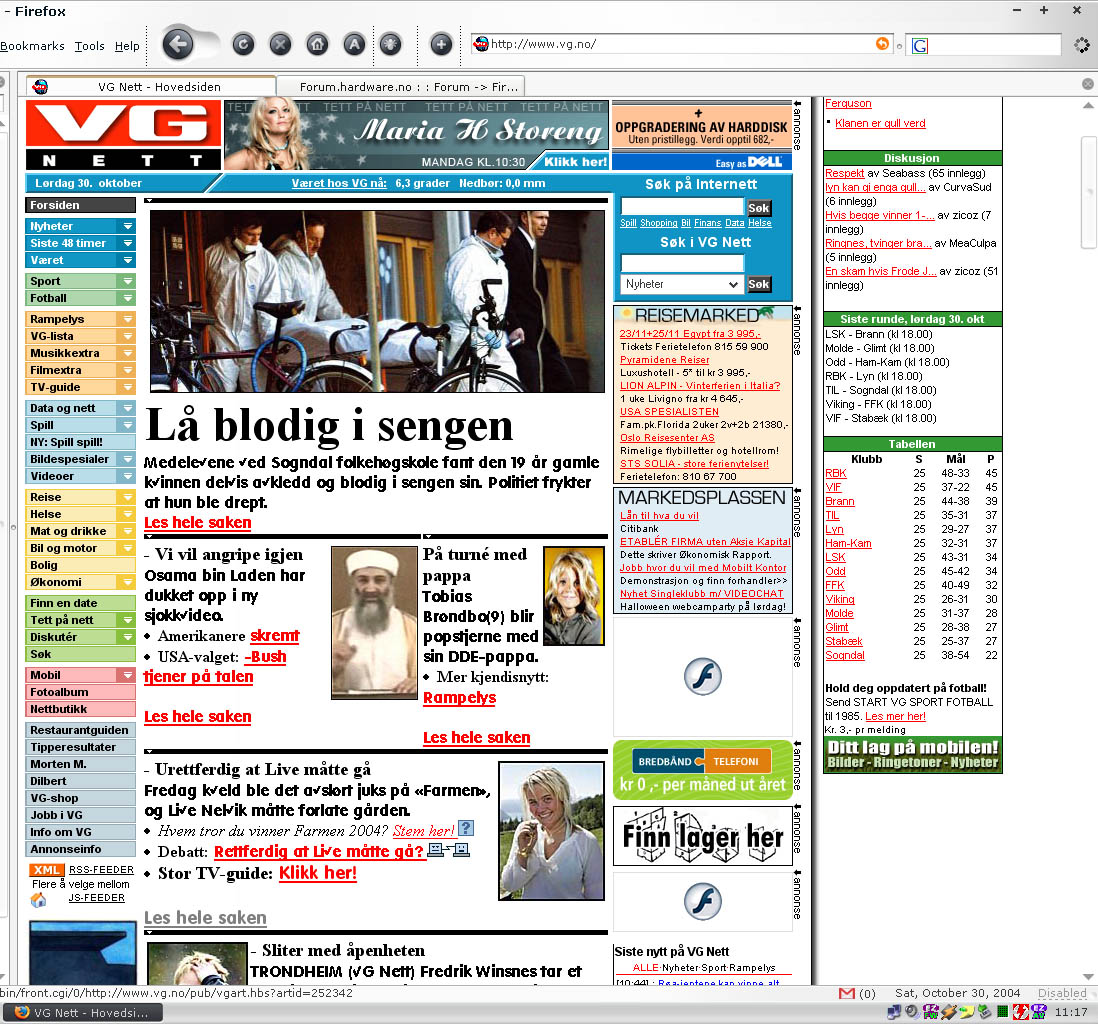
Task: Click the computers debate icon after 'Rettferdig at Live måtte gå?'
Action: [448, 850]
